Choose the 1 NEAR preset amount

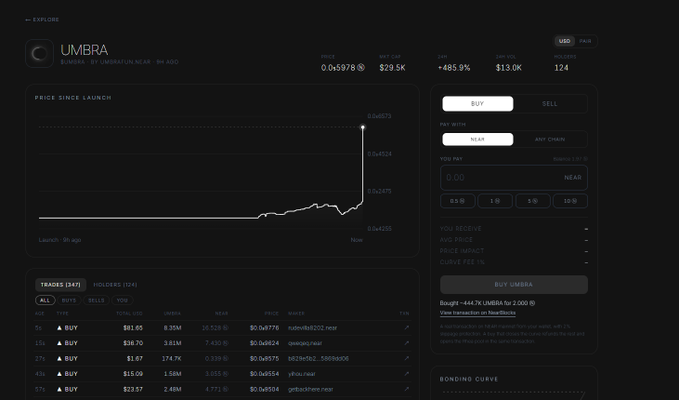(495, 201)
